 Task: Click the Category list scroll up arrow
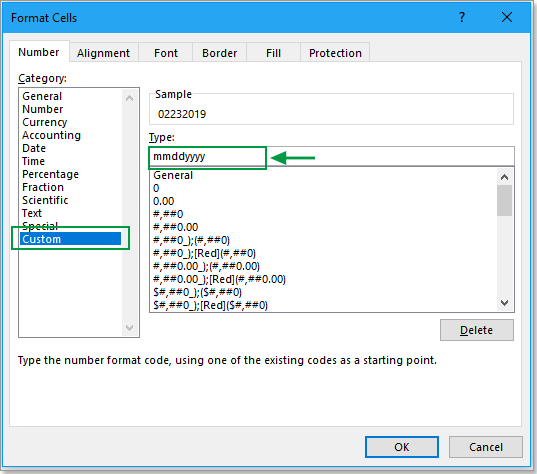[x=129, y=98]
